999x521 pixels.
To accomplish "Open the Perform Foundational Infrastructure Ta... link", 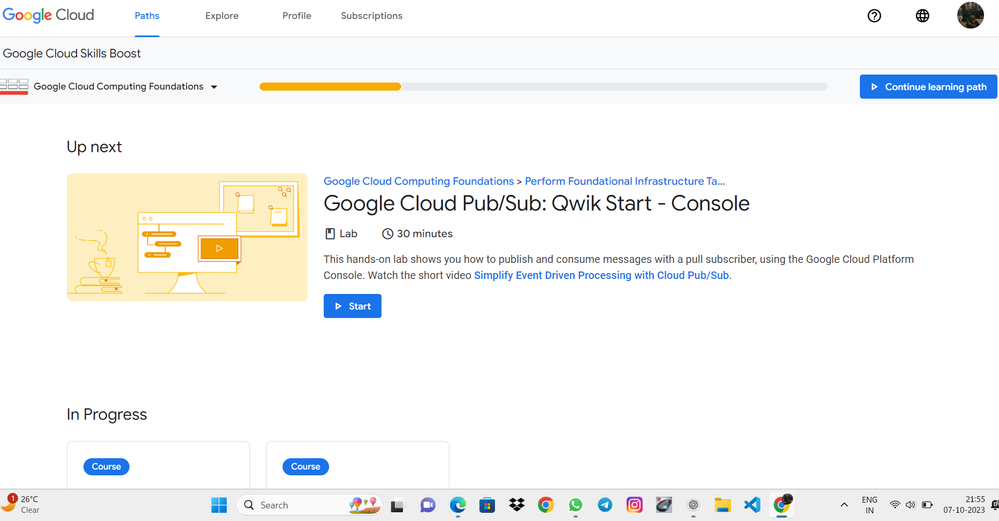I will (x=625, y=182).
